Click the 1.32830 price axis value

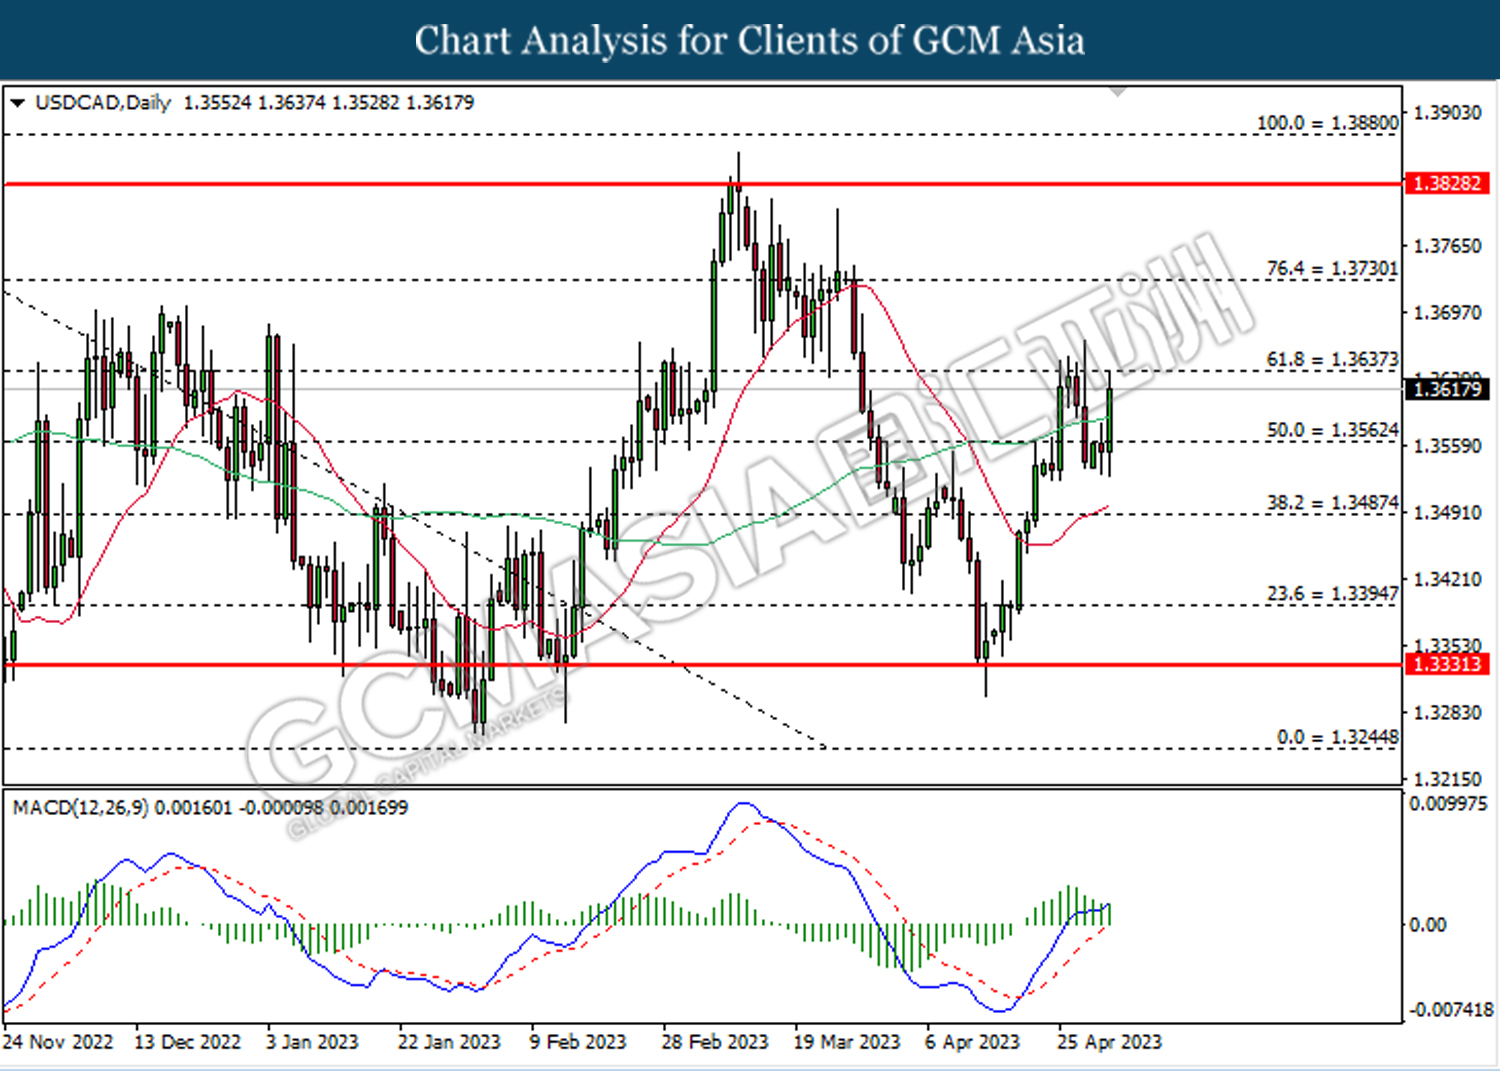click(x=1446, y=712)
